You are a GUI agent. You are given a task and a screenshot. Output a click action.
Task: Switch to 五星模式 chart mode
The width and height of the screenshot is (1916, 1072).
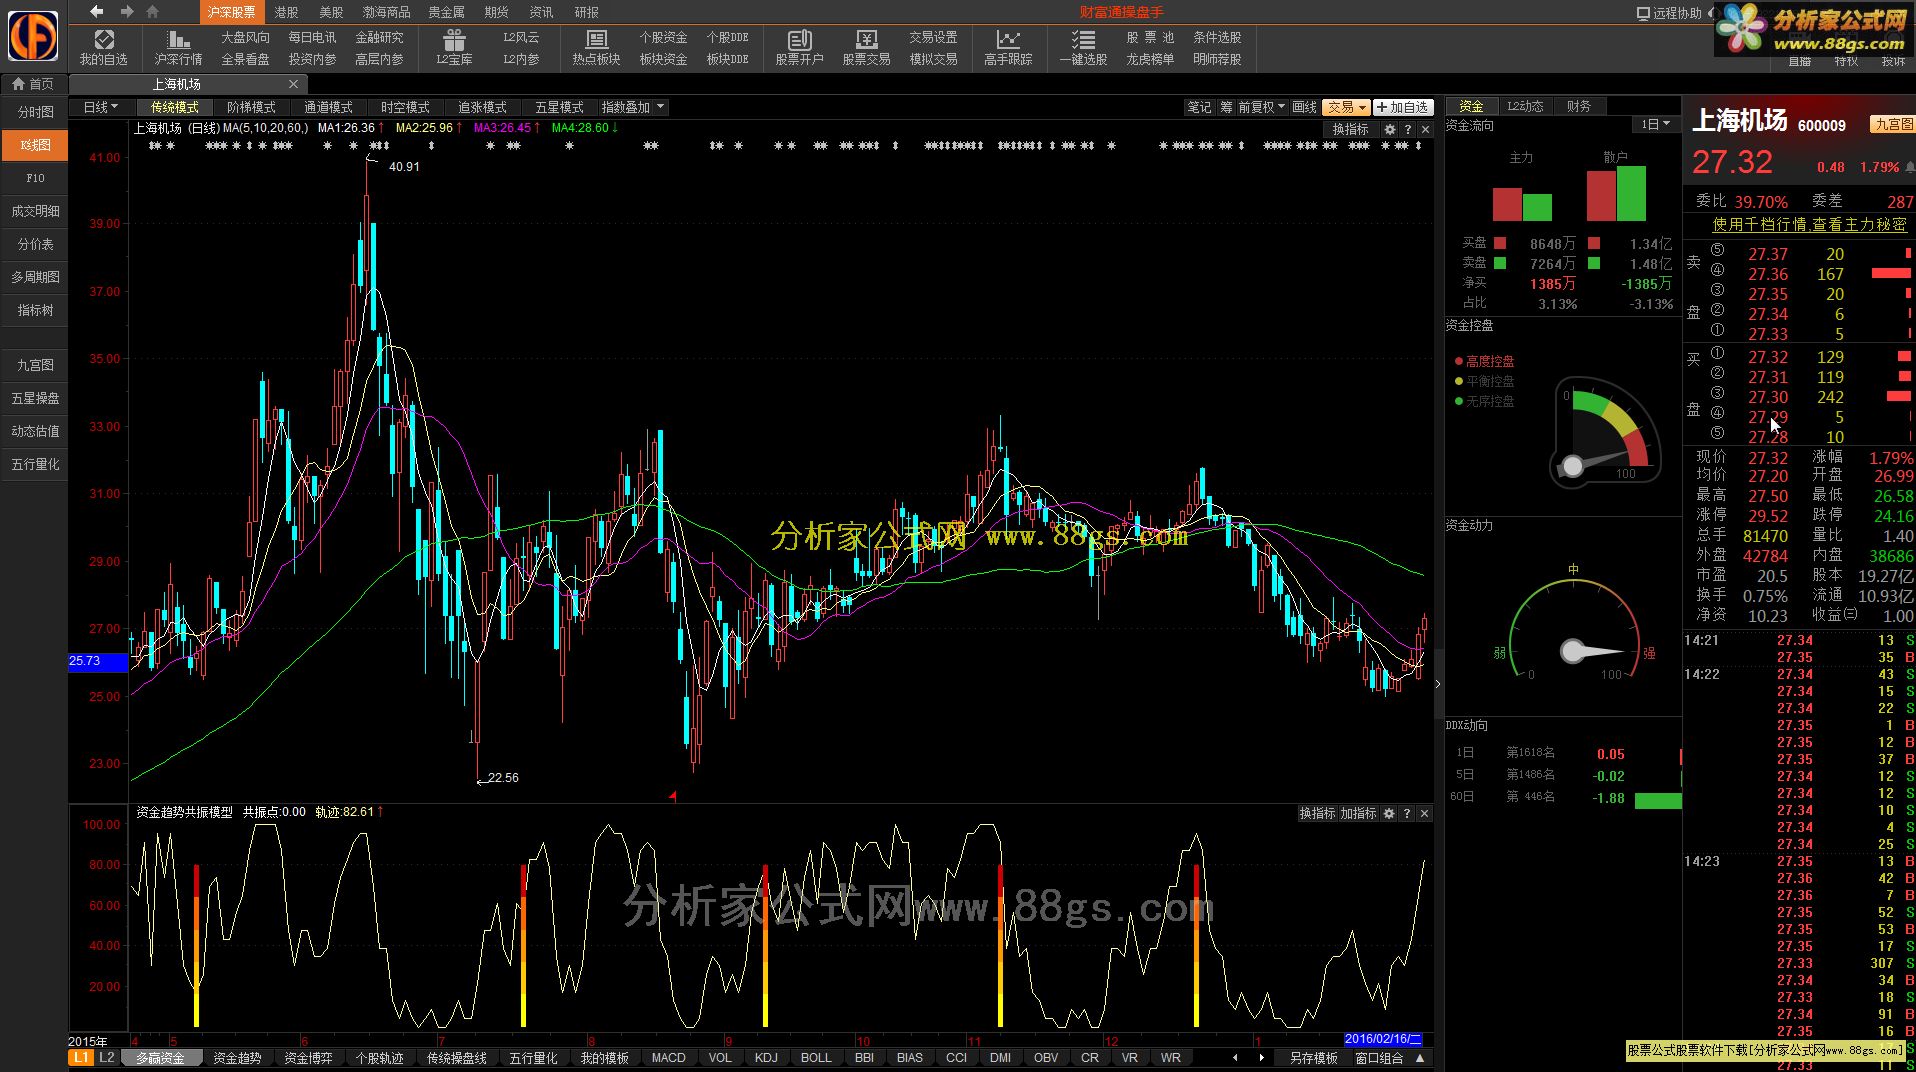[x=559, y=107]
